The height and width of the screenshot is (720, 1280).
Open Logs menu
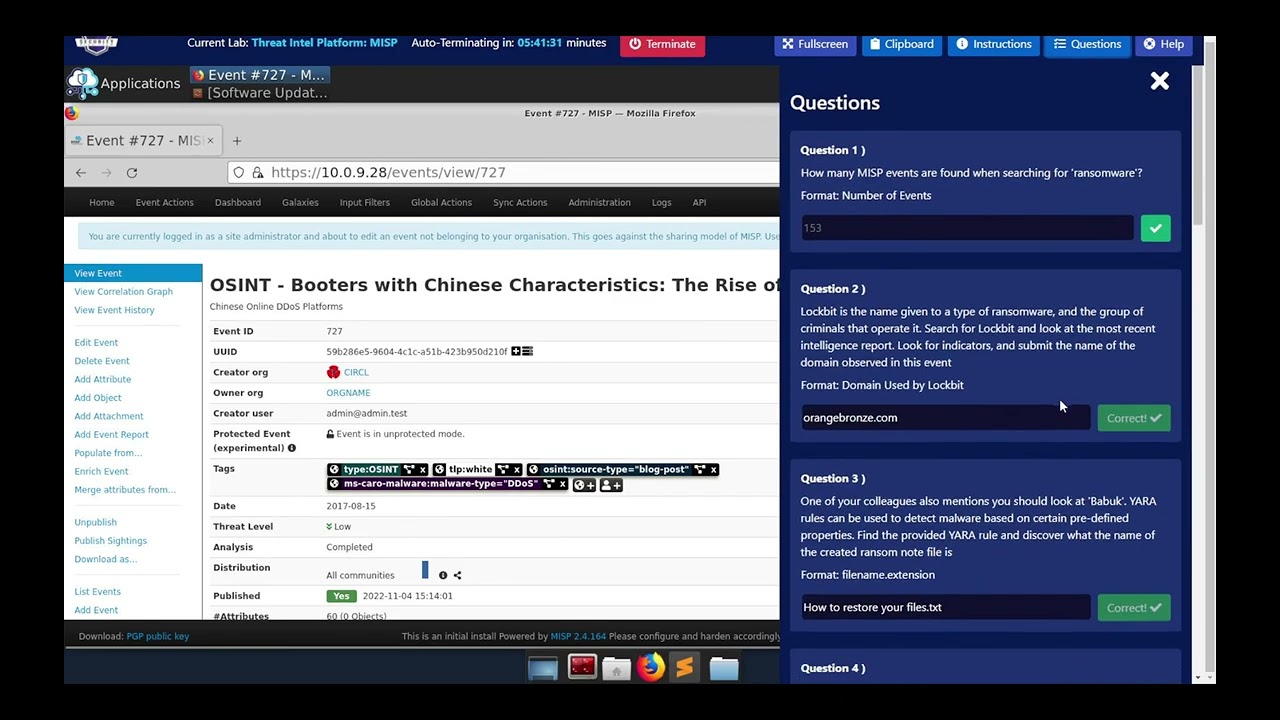pyautogui.click(x=662, y=203)
